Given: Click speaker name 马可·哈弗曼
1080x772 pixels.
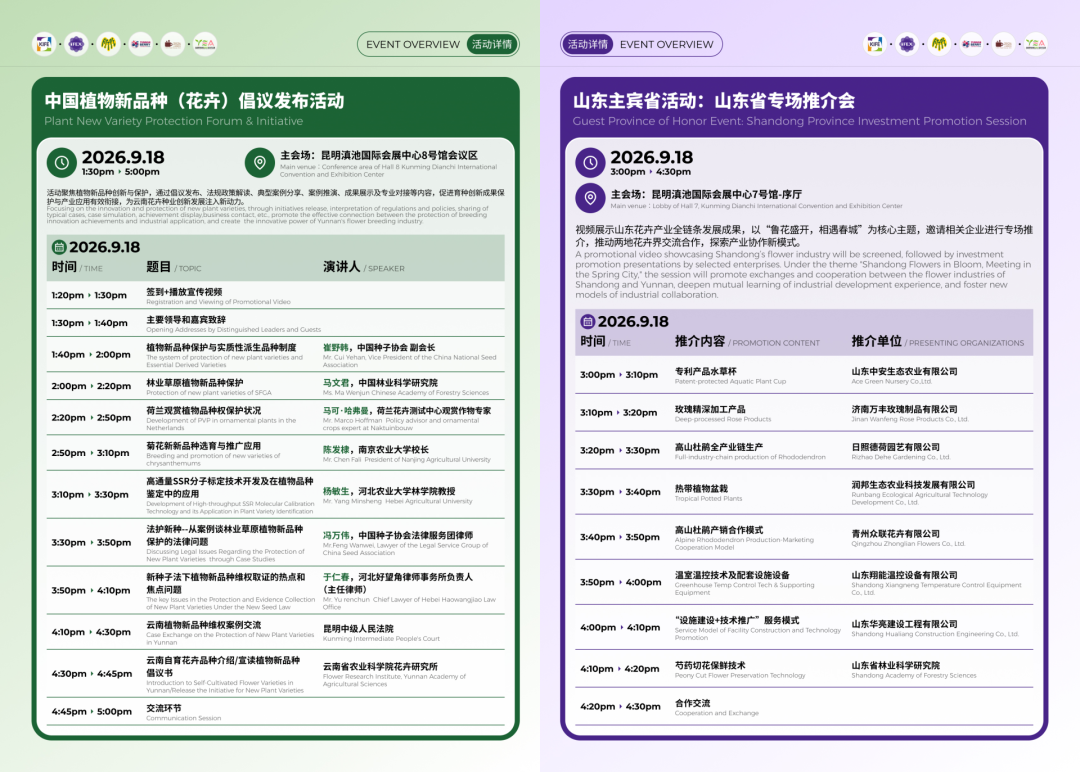Looking at the screenshot, I should (346, 410).
